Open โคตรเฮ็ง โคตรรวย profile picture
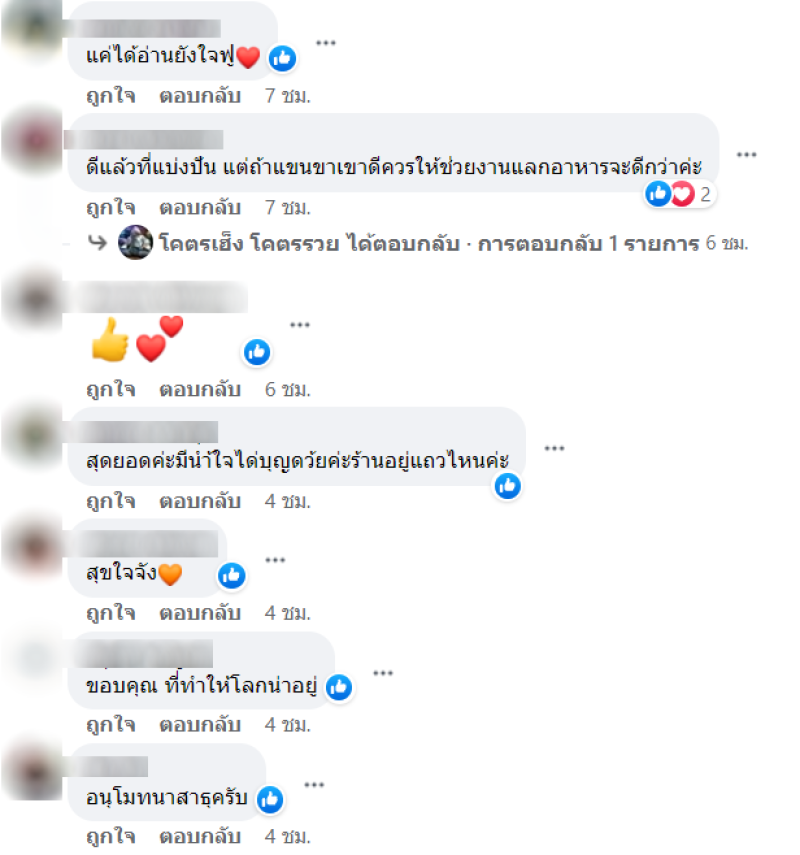The image size is (800, 855). (x=135, y=242)
